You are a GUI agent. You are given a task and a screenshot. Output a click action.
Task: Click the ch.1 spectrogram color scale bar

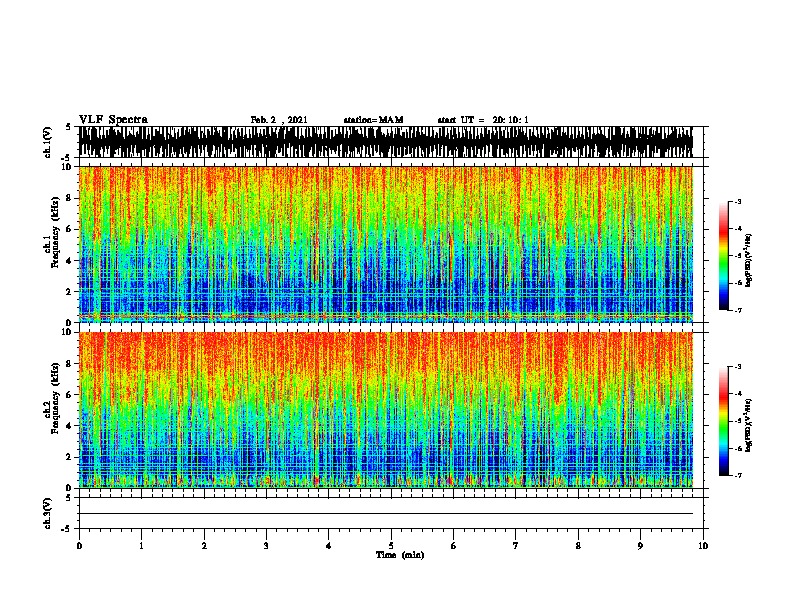point(724,256)
